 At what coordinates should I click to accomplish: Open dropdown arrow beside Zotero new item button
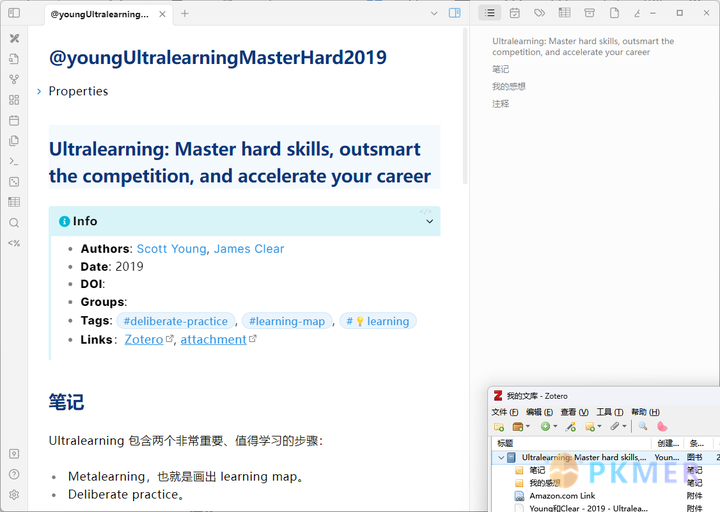click(x=555, y=427)
